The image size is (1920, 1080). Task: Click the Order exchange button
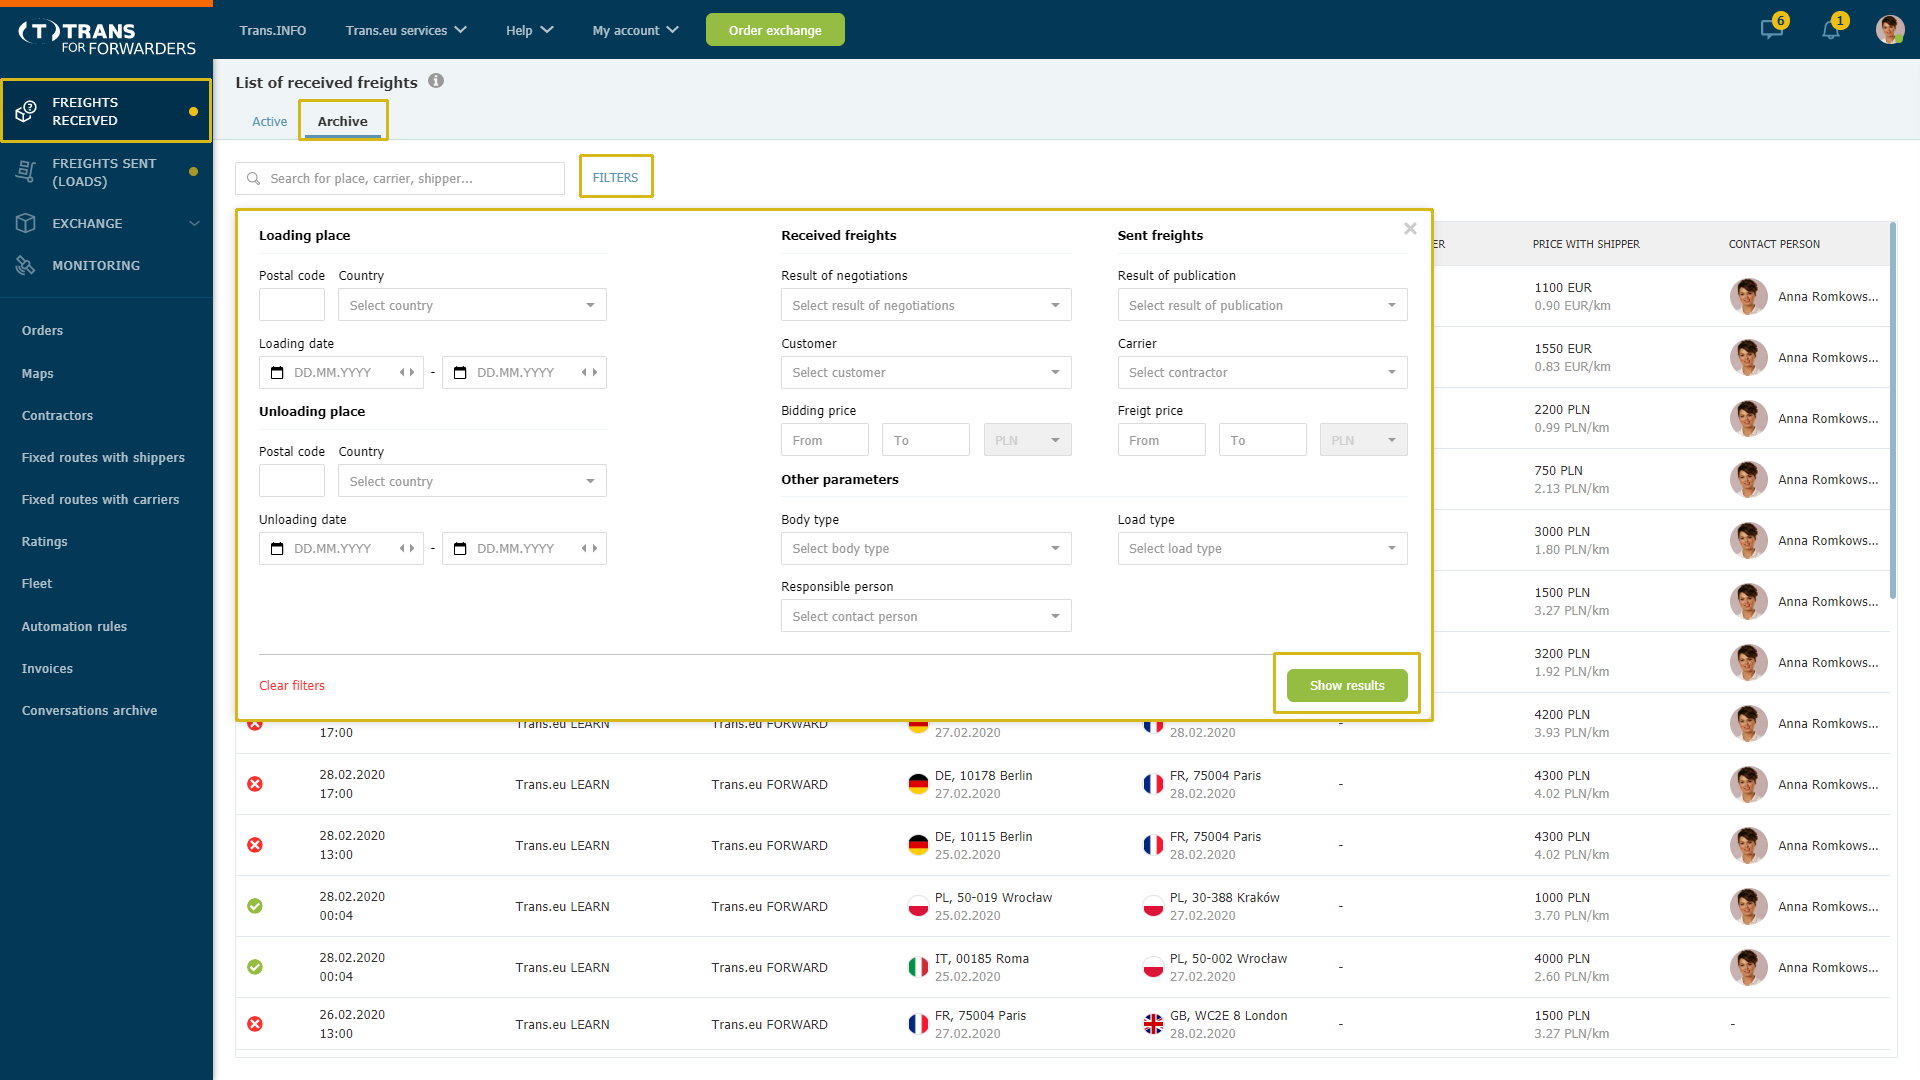pyautogui.click(x=775, y=30)
